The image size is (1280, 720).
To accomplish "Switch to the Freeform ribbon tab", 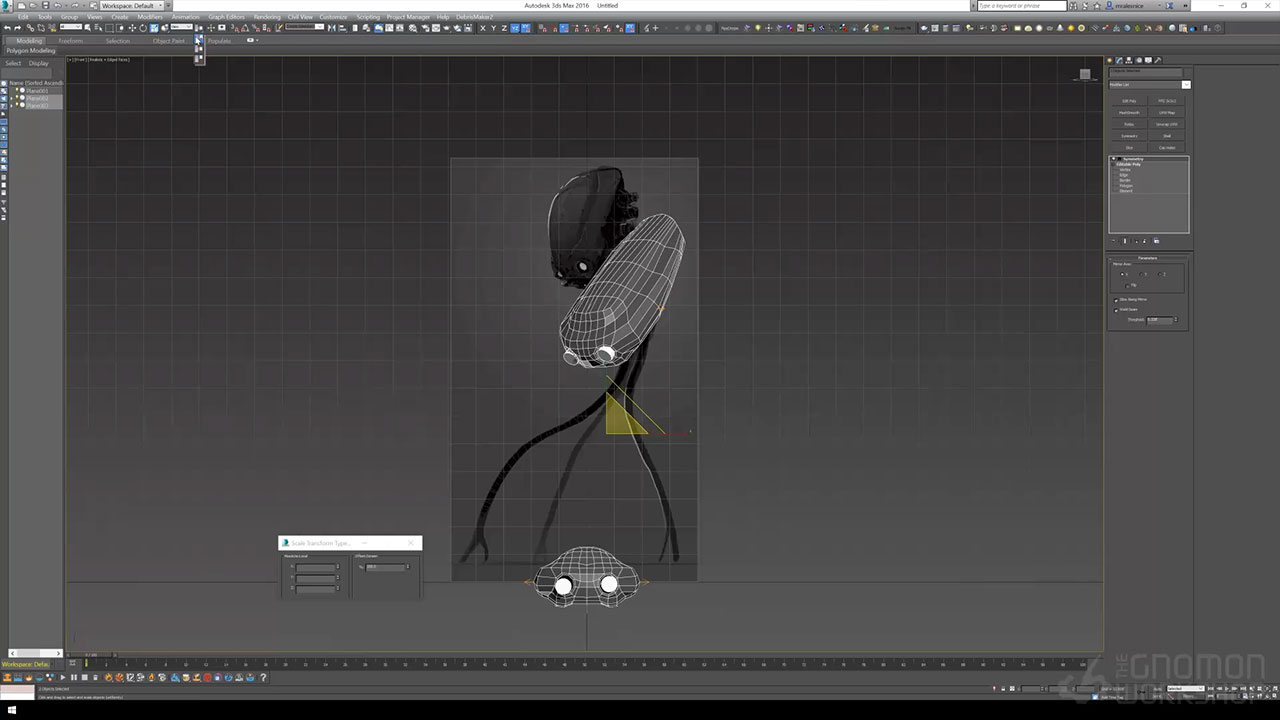I will [x=71, y=41].
